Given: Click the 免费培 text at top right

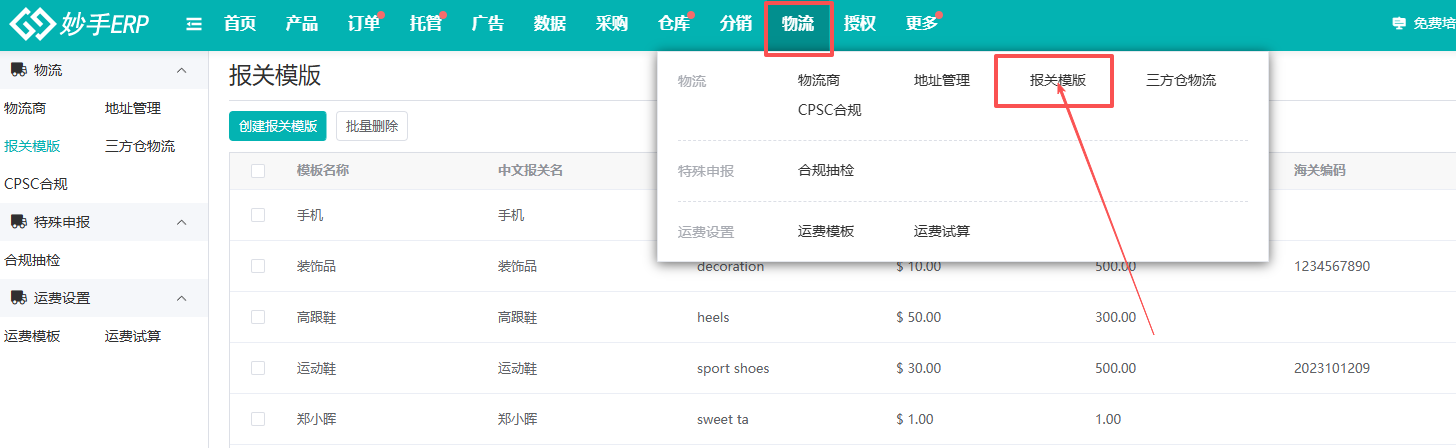Looking at the screenshot, I should tap(1434, 24).
